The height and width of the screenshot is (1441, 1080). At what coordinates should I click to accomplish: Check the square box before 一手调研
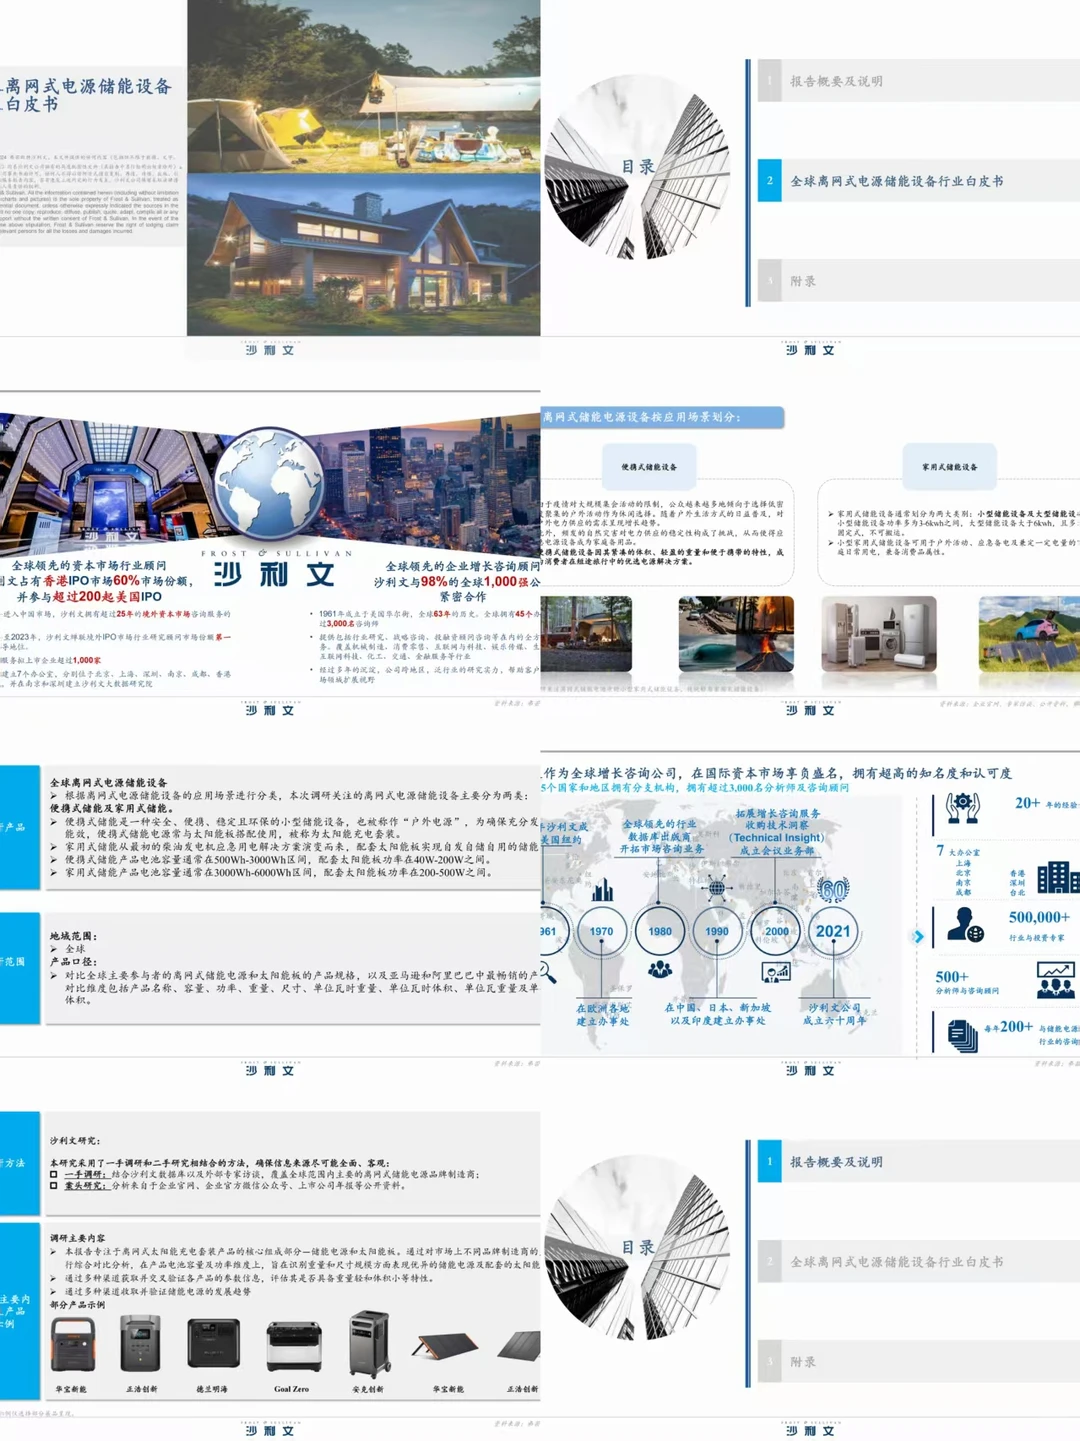(x=54, y=1174)
